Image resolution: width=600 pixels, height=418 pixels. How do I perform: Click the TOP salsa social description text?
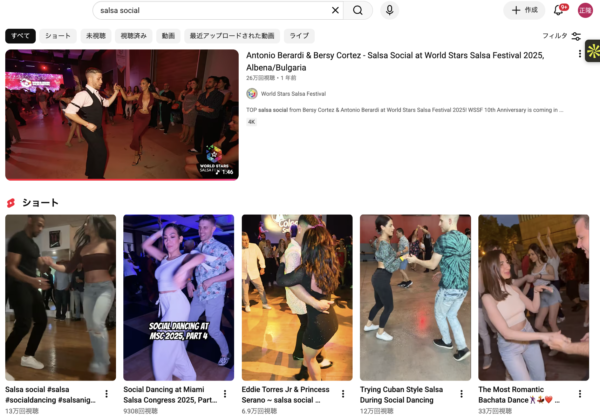[x=405, y=110]
